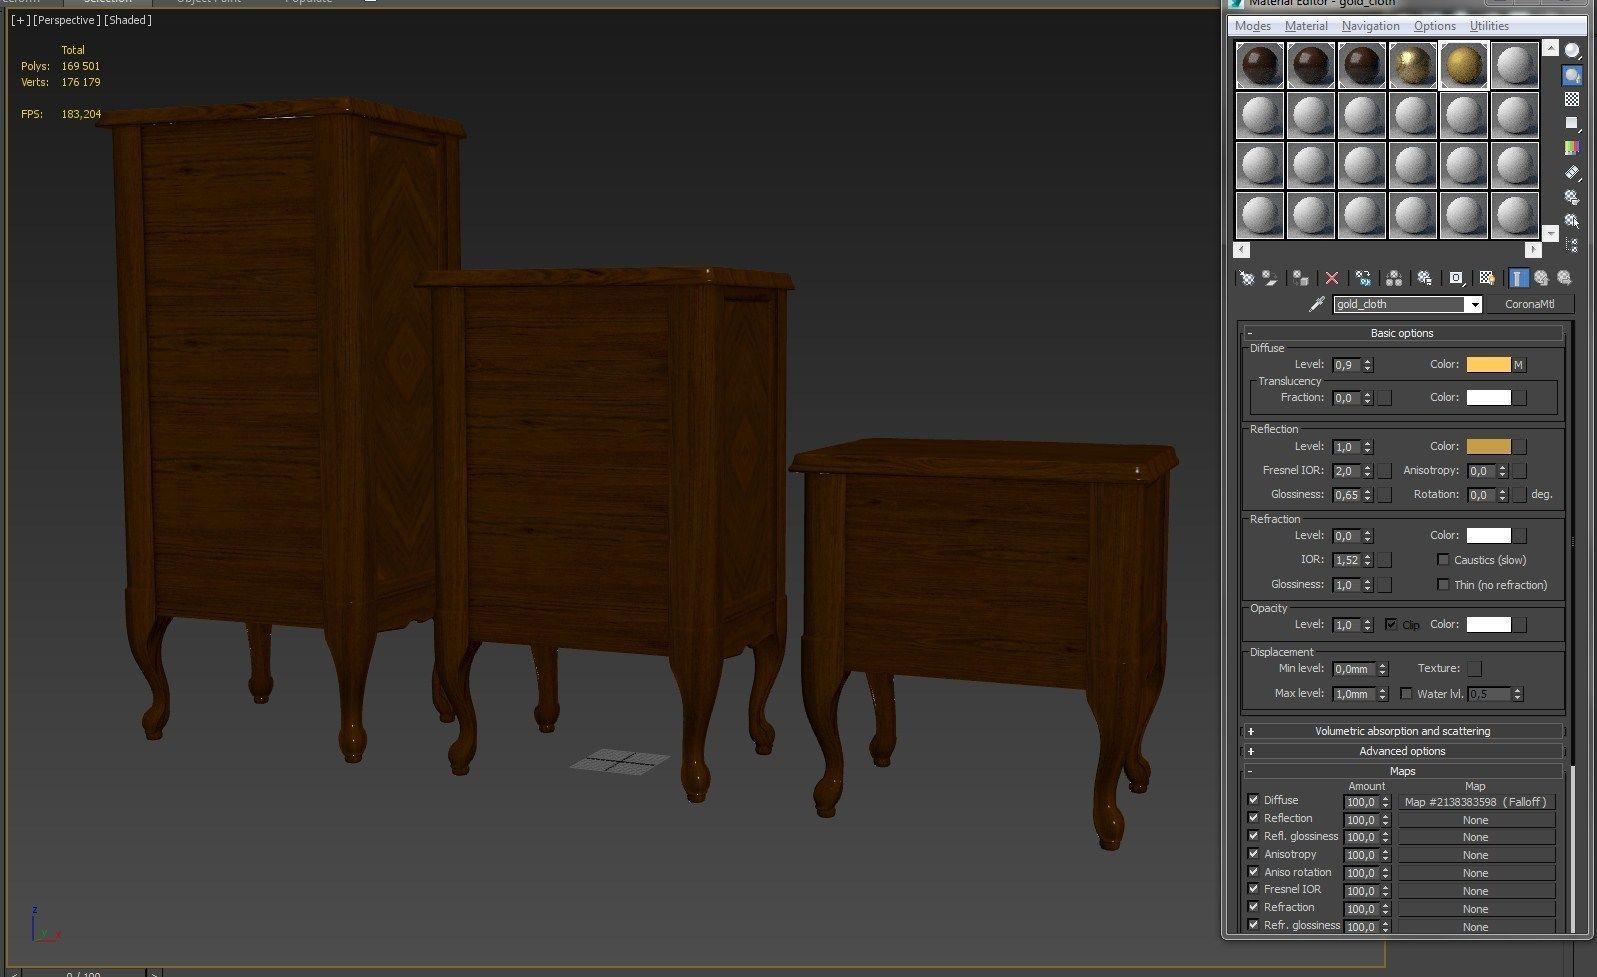1597x977 pixels.
Task: Open the Opacity color swatch
Action: [1488, 625]
